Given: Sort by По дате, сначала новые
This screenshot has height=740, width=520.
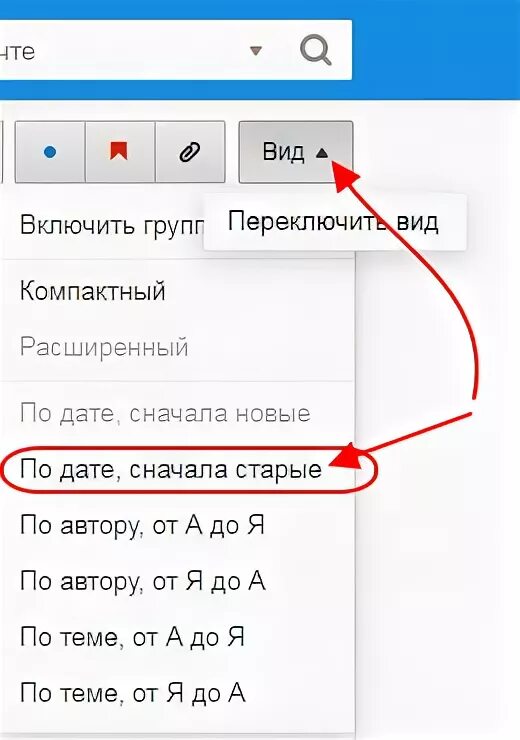Looking at the screenshot, I should [x=165, y=413].
